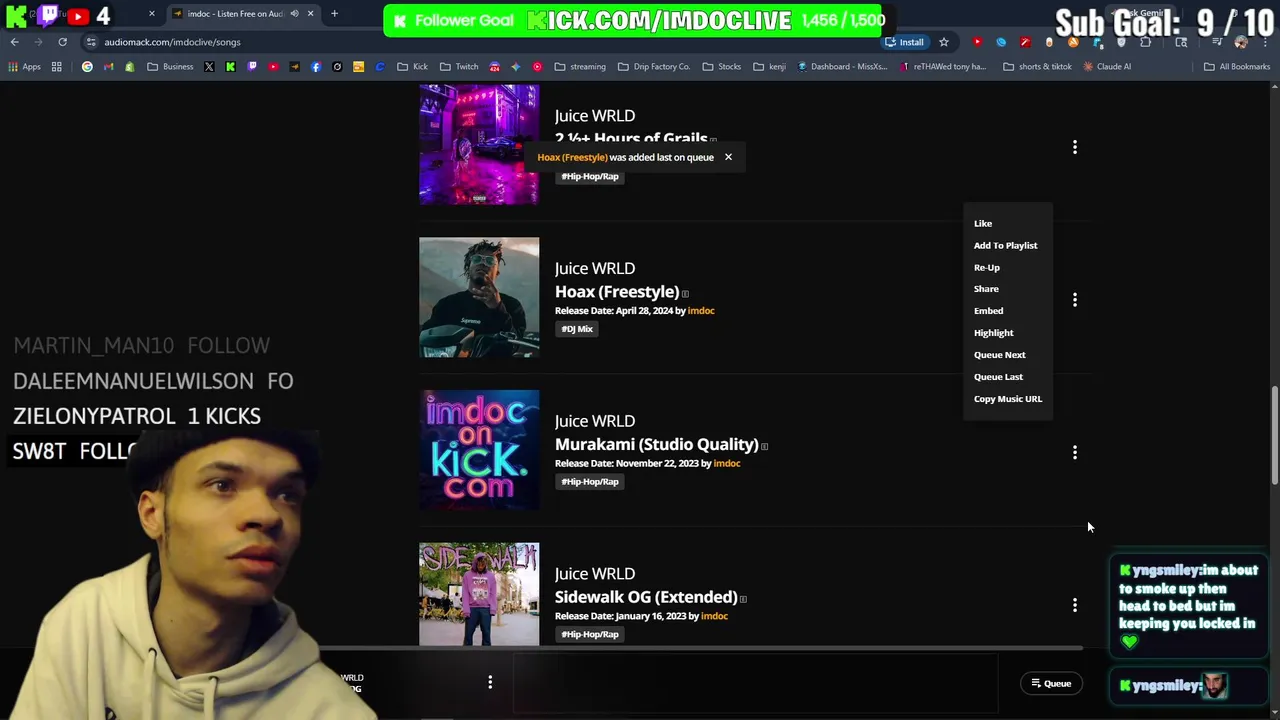Go back using the browser back arrow
Screen dimensions: 1280x720
click(14, 42)
